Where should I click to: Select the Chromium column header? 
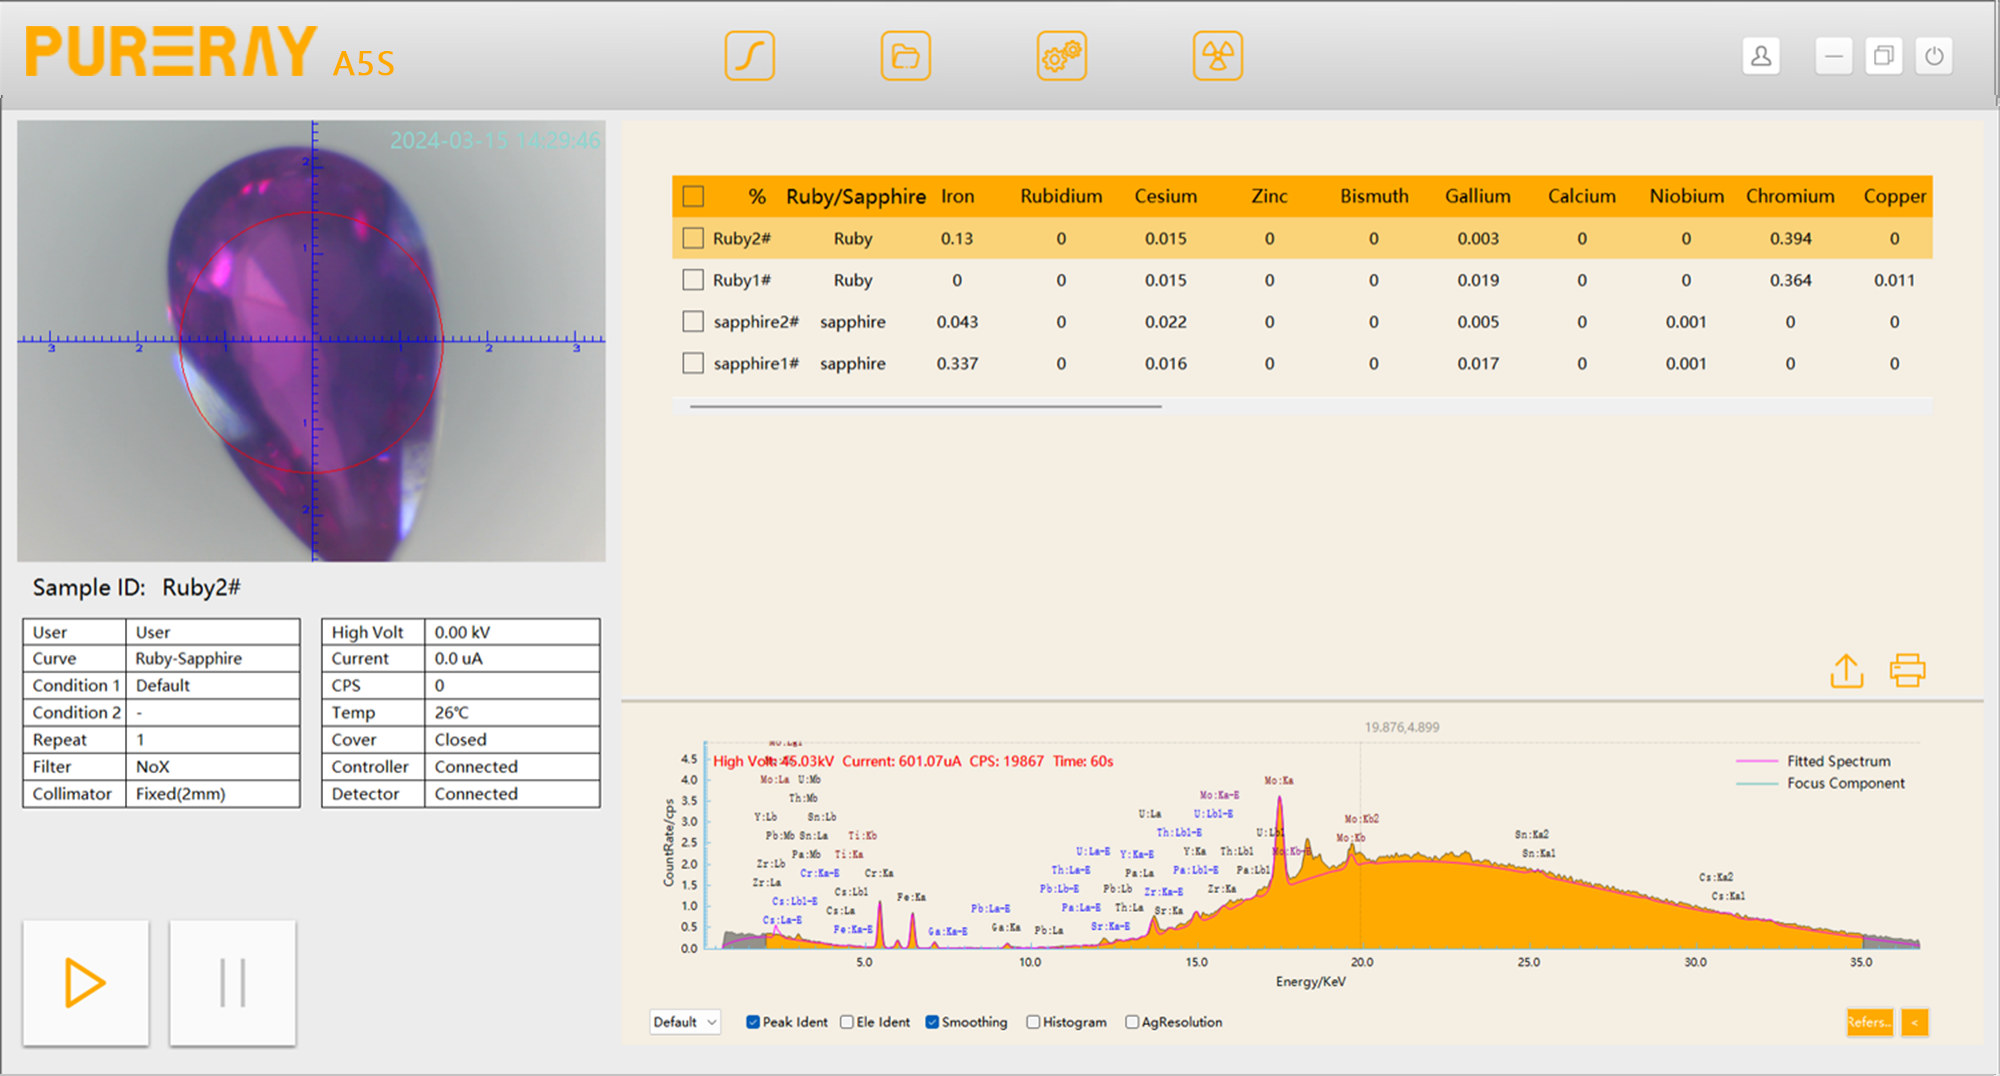[x=1789, y=196]
